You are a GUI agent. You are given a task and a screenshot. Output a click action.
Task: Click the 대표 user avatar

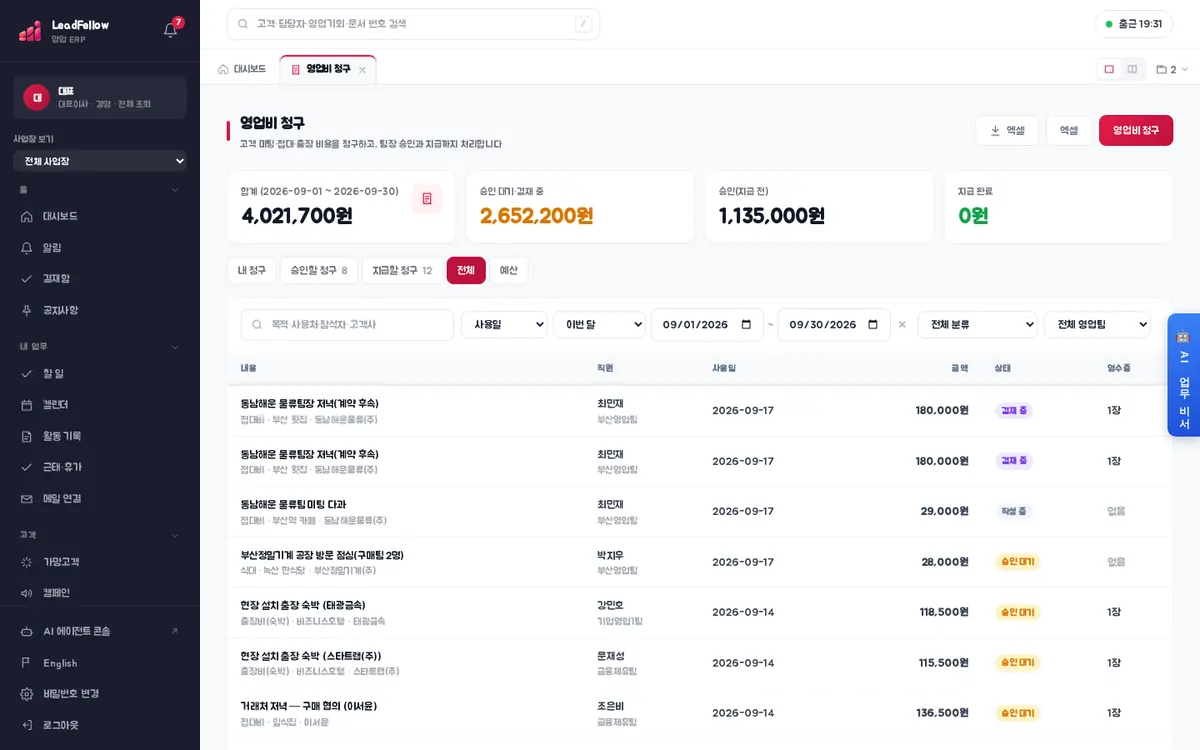(37, 97)
